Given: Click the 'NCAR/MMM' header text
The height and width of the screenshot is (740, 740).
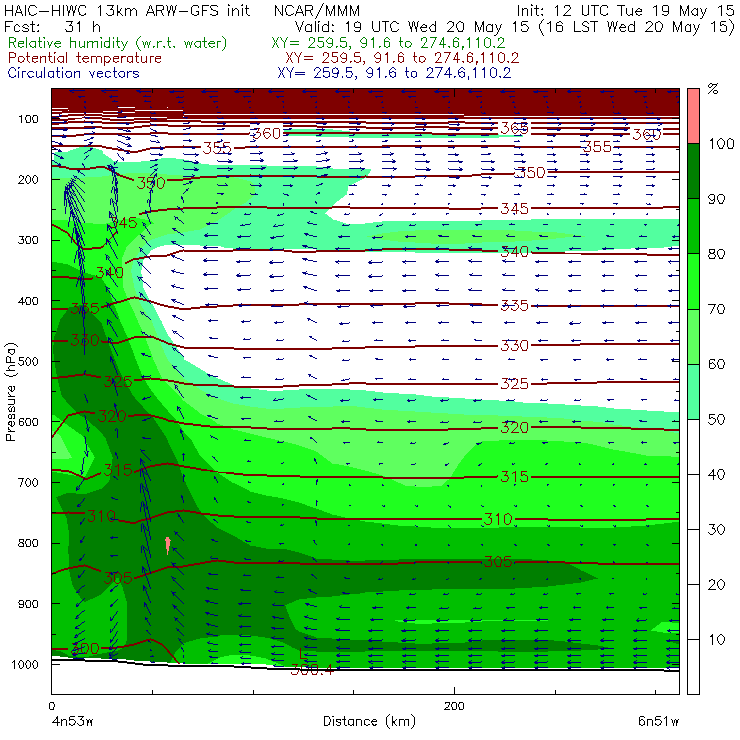Looking at the screenshot, I should [x=317, y=11].
